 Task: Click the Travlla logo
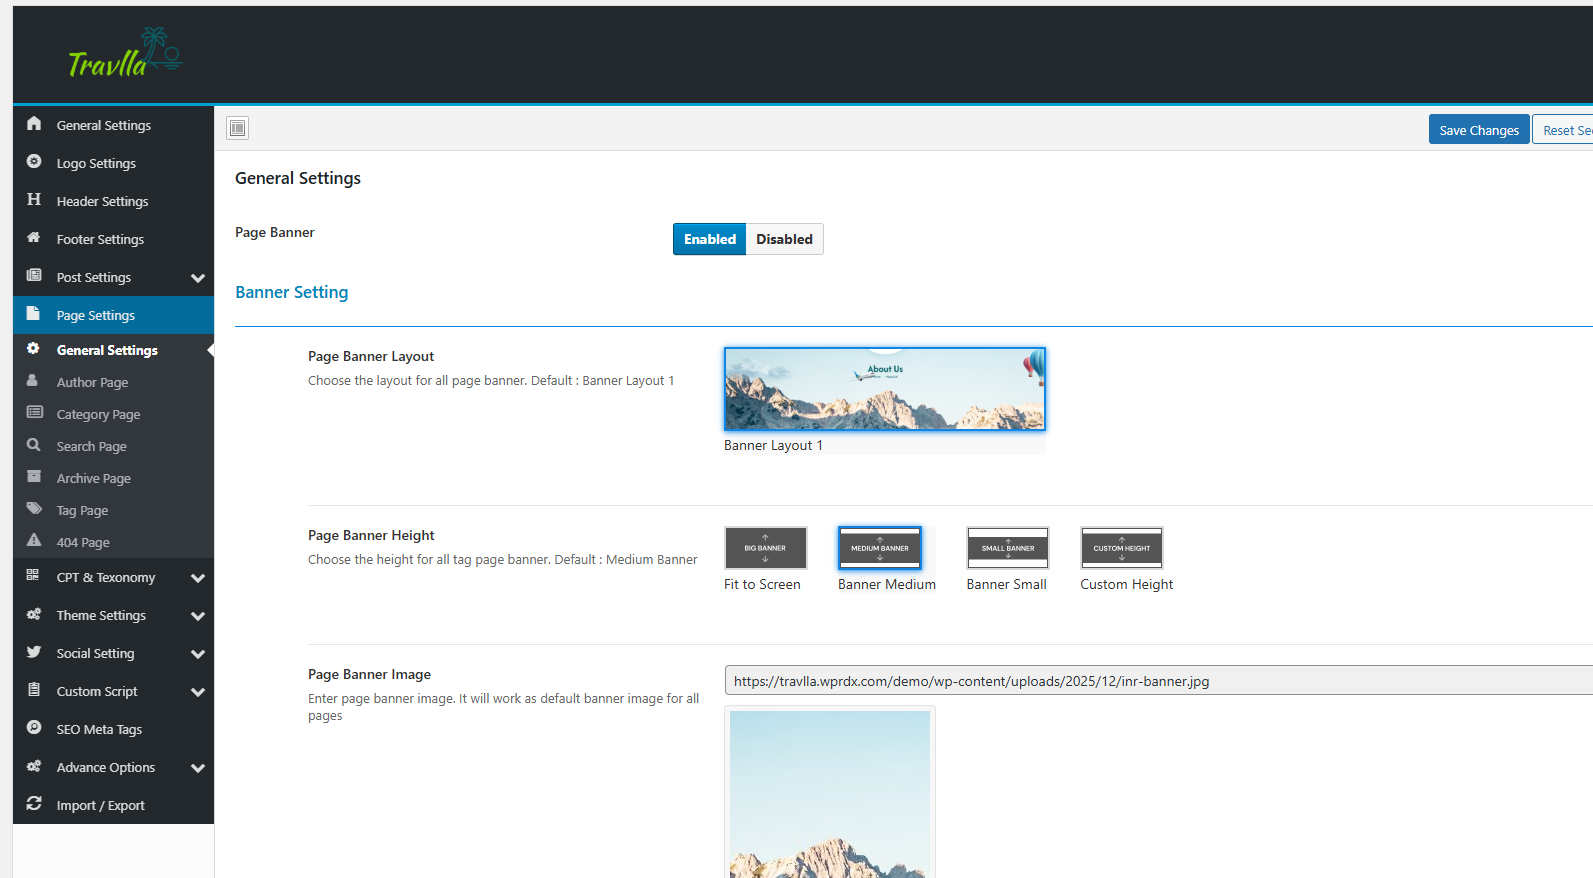click(x=125, y=54)
